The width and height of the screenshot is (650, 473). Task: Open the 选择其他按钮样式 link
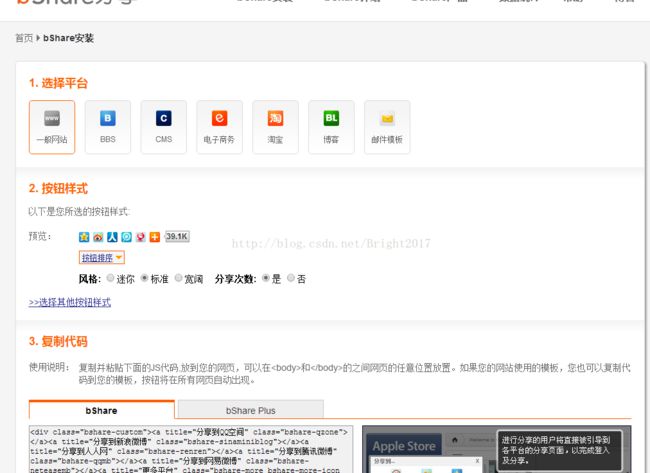pyautogui.click(x=70, y=303)
